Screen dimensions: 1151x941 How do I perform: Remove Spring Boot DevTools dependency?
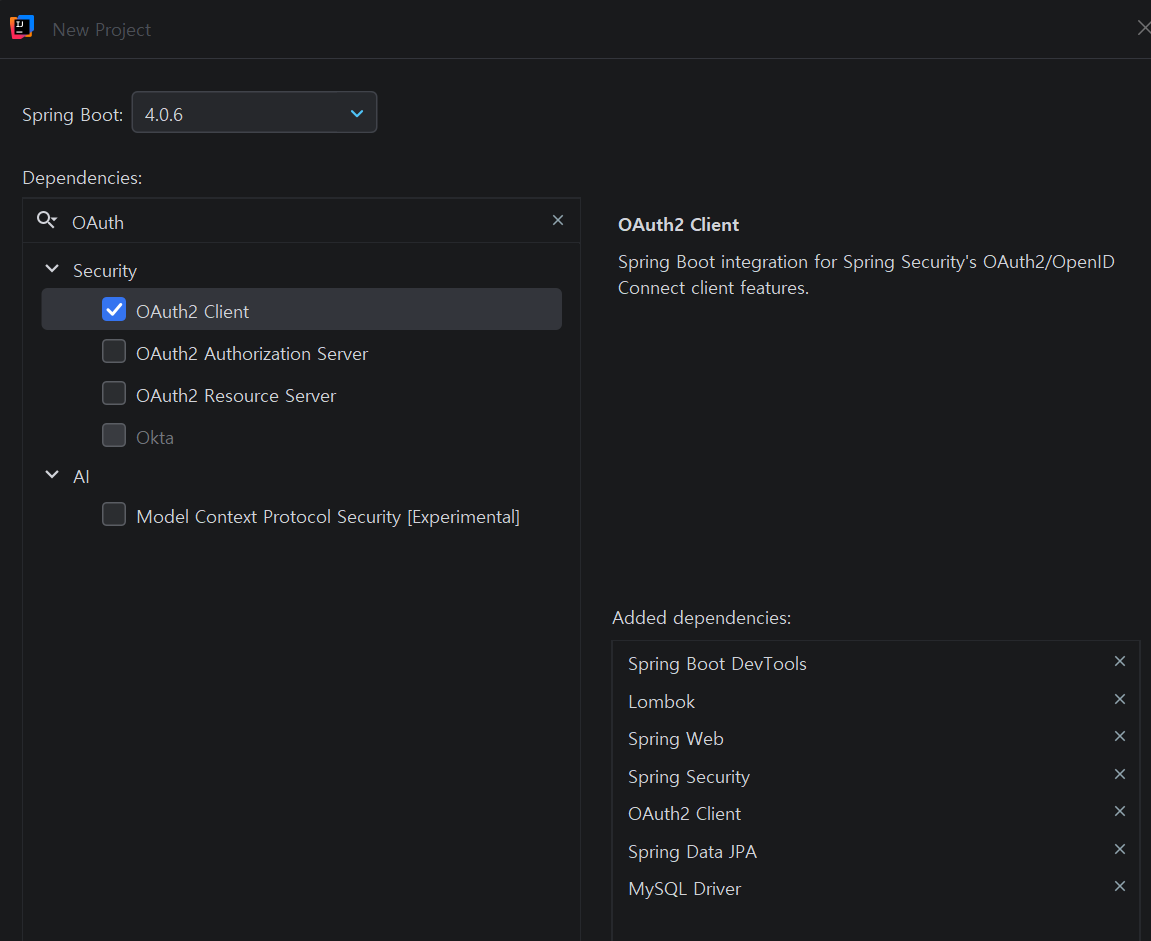coord(1119,661)
